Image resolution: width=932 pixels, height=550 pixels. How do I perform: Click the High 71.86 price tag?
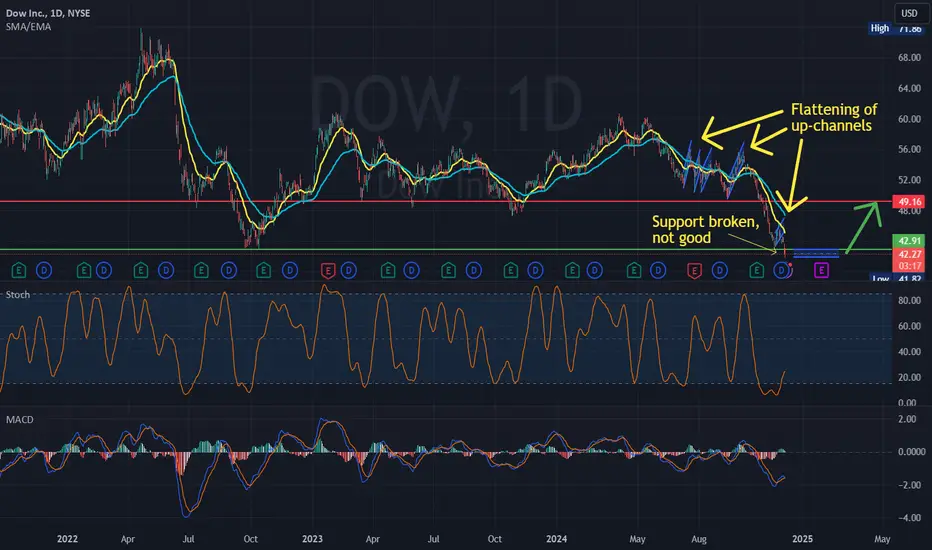tap(898, 28)
